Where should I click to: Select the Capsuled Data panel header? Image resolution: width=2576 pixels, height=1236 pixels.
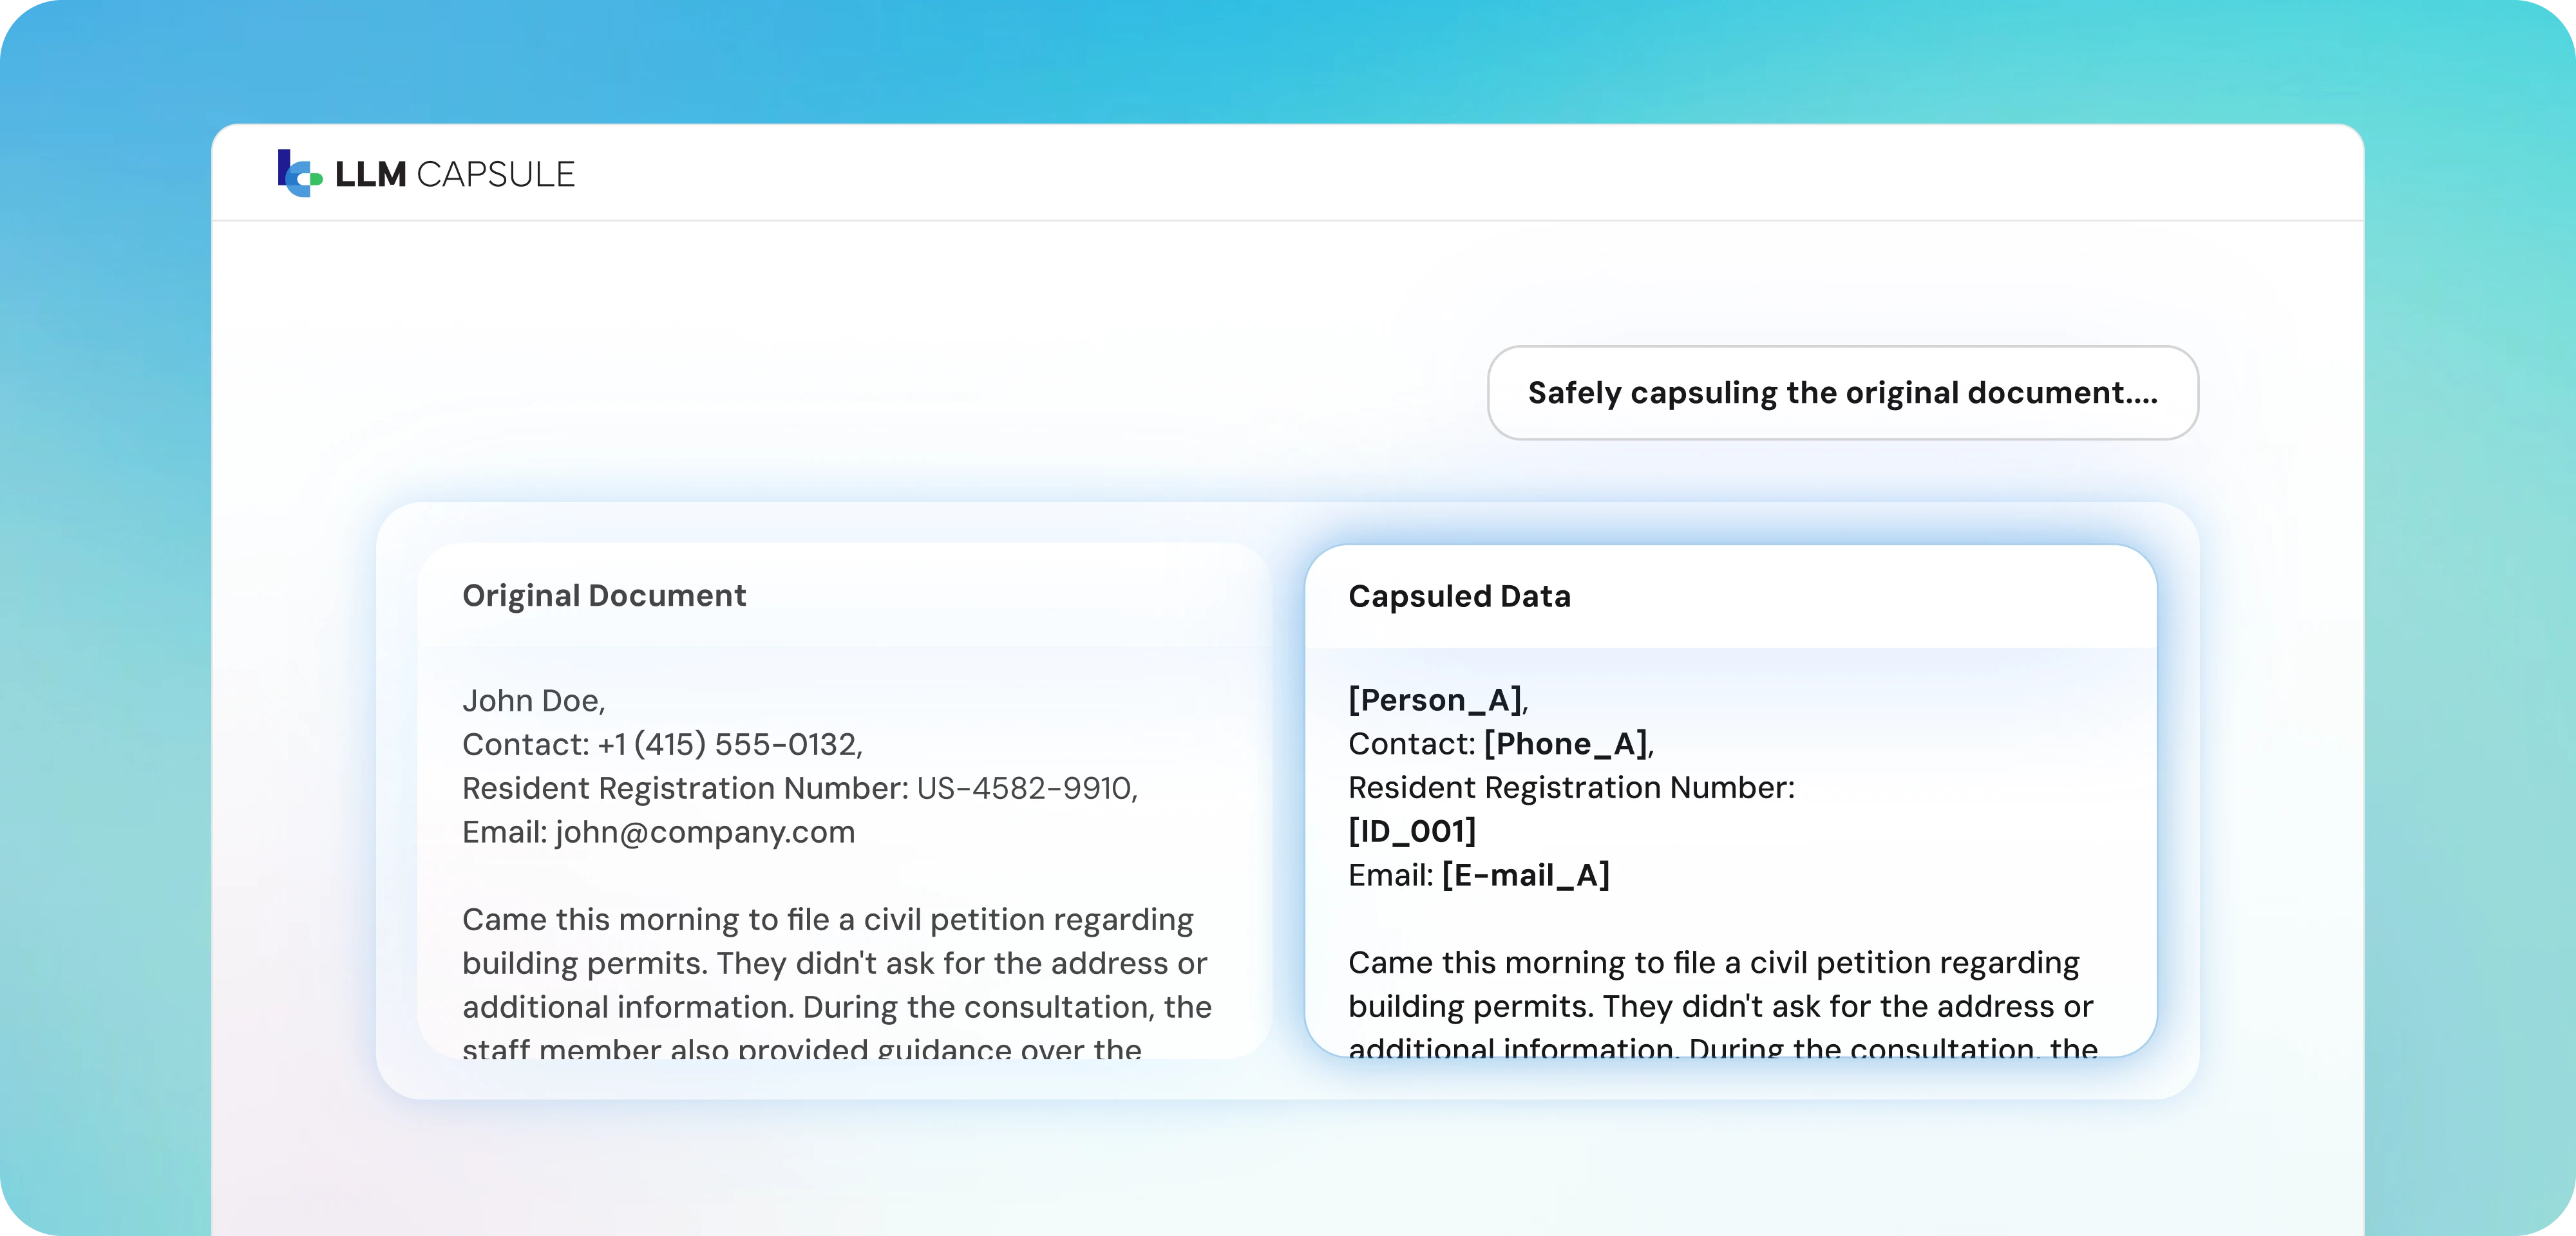pos(1459,597)
